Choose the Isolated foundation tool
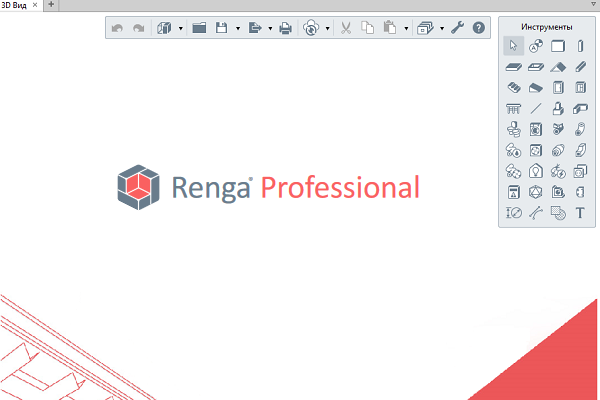 [x=558, y=109]
